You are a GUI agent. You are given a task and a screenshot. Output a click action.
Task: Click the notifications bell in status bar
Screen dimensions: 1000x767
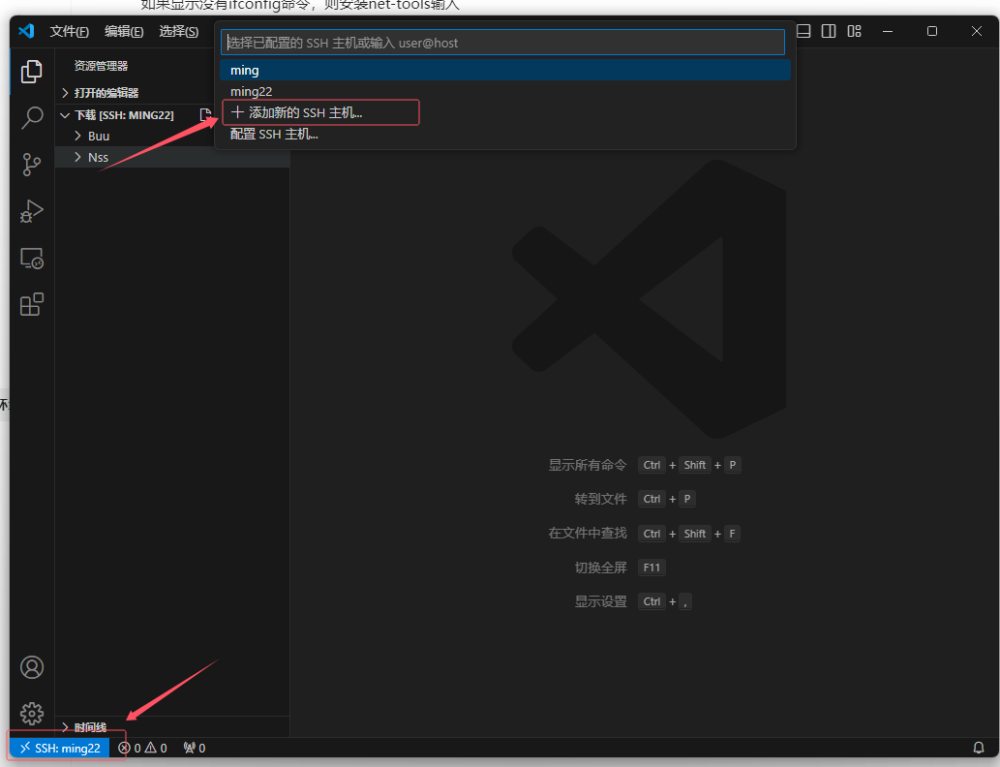(979, 748)
